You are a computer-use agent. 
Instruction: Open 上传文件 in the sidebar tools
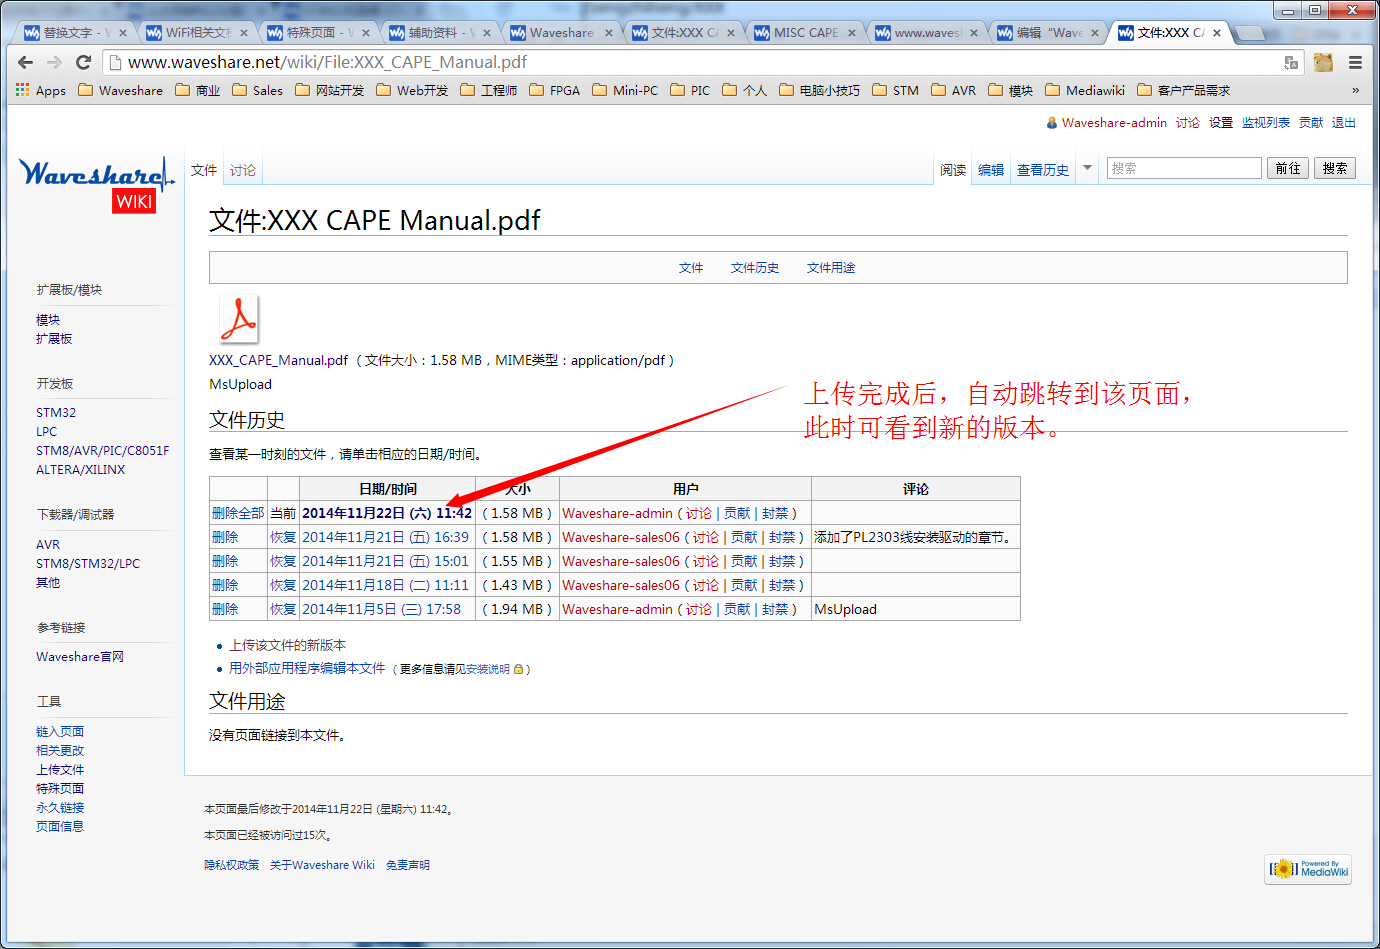click(x=60, y=770)
